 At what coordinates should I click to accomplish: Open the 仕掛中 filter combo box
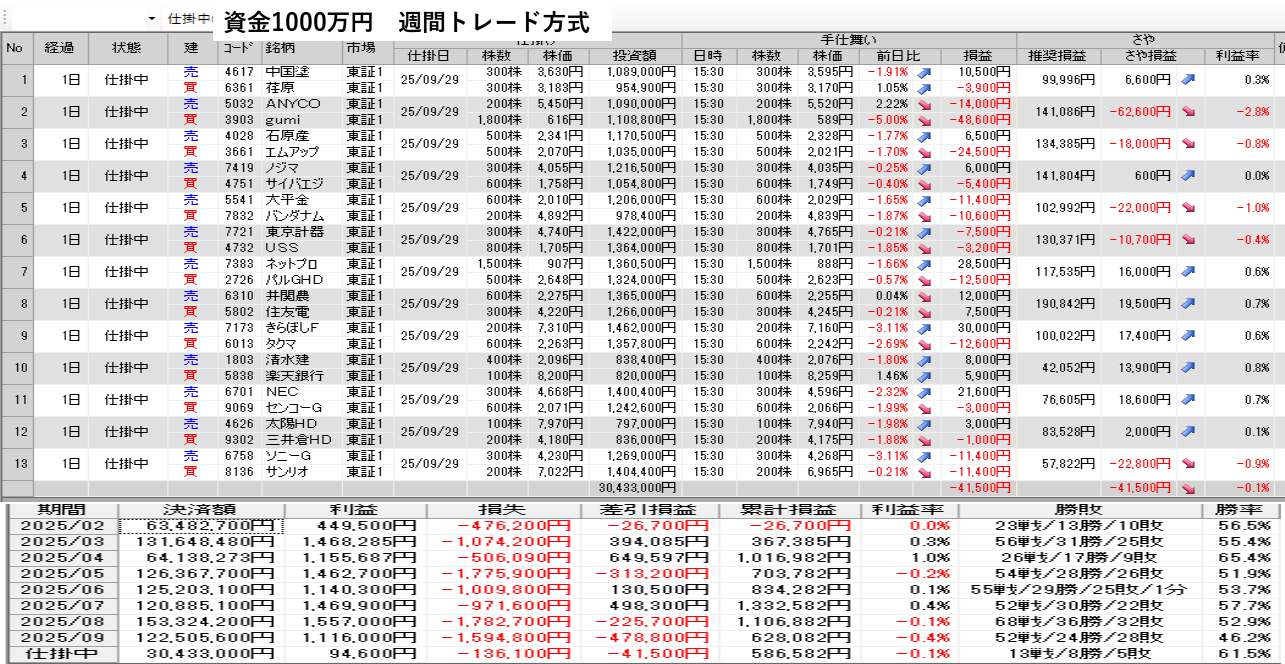(190, 19)
